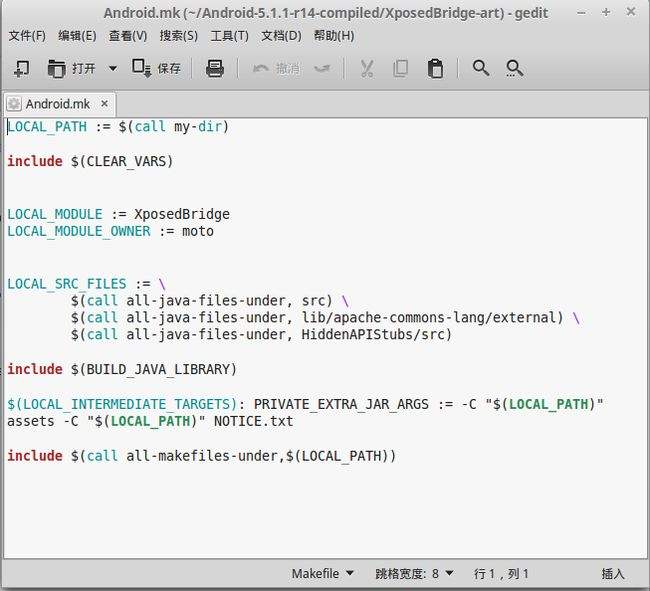This screenshot has width=650, height=591.
Task: Toggle the 插入 insert mode indicator
Action: (612, 574)
